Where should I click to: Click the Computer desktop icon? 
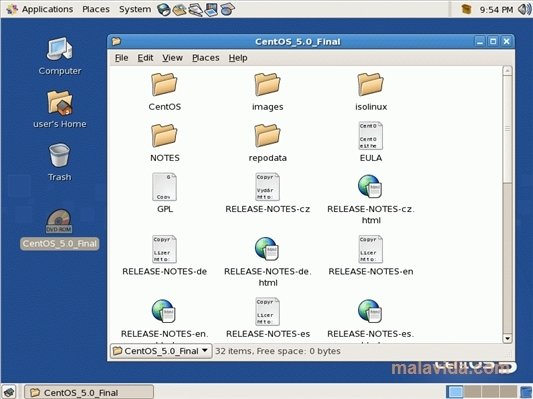[x=59, y=50]
